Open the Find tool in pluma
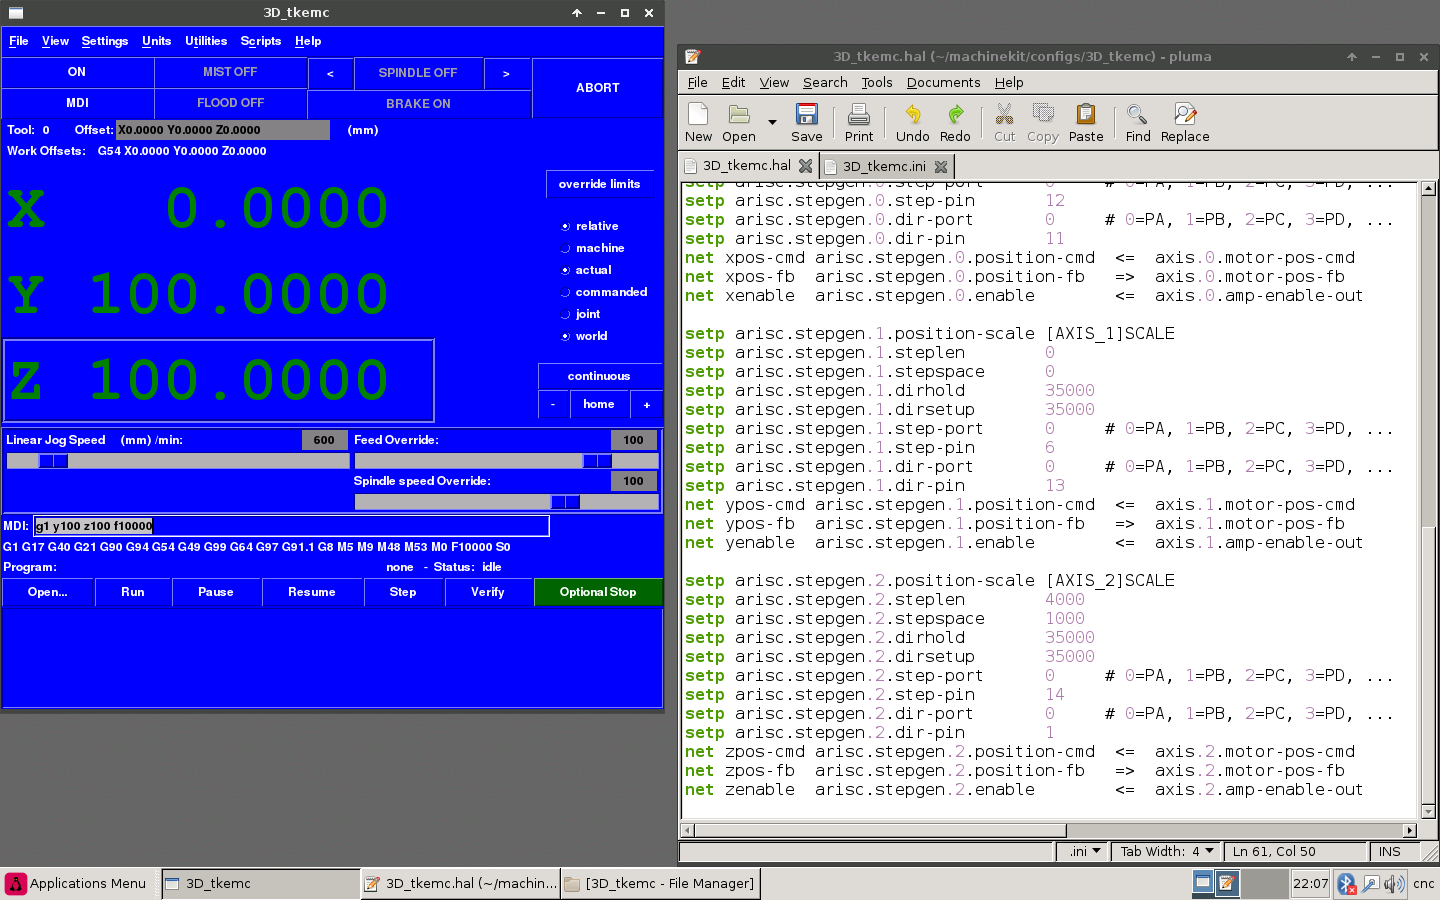 1137,123
